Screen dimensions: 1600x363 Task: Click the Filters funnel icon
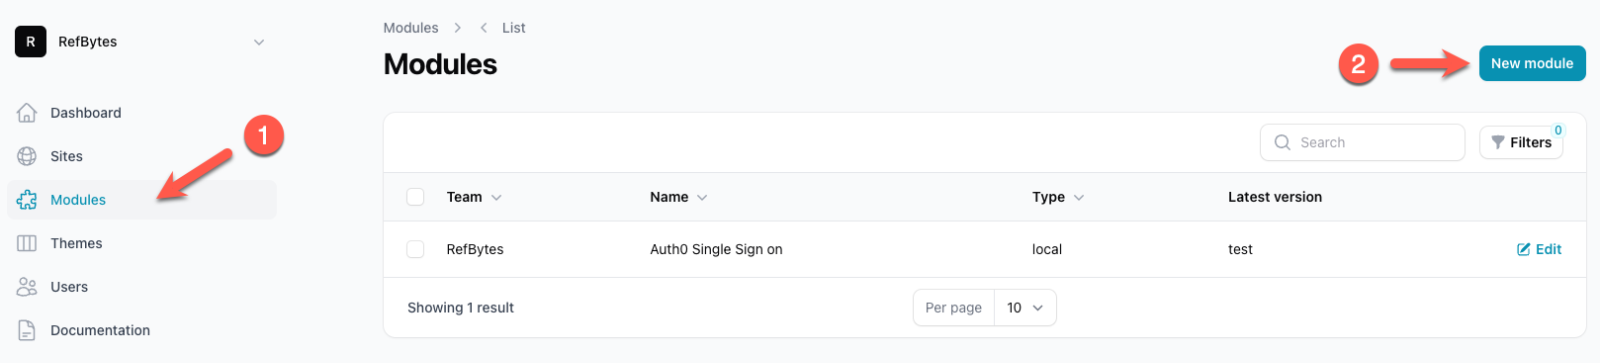click(x=1497, y=143)
